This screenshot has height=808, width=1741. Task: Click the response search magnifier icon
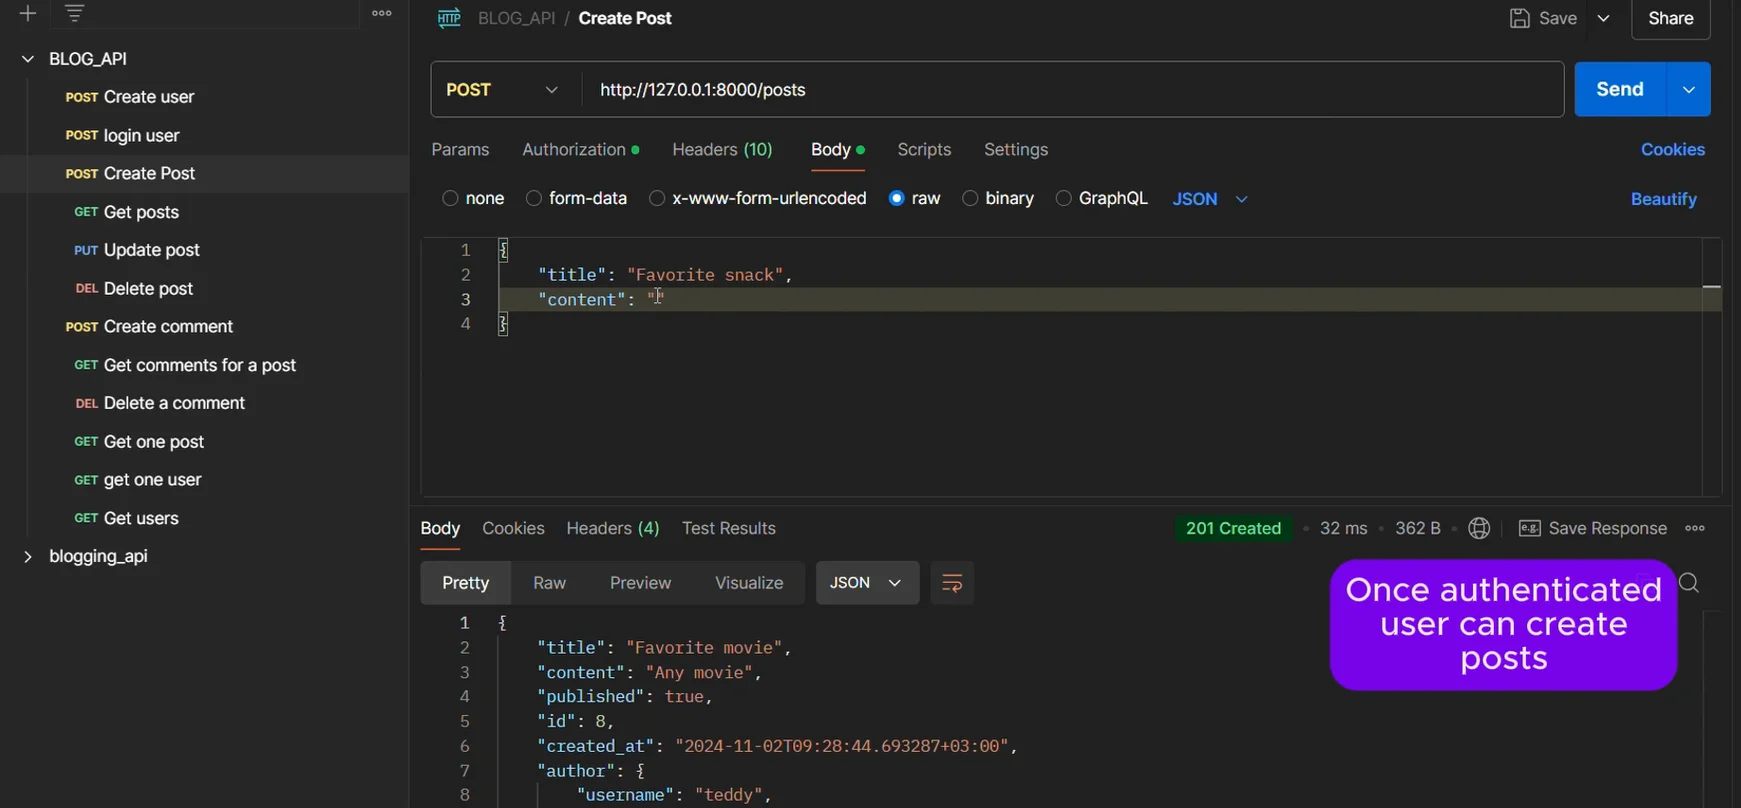point(1689,583)
